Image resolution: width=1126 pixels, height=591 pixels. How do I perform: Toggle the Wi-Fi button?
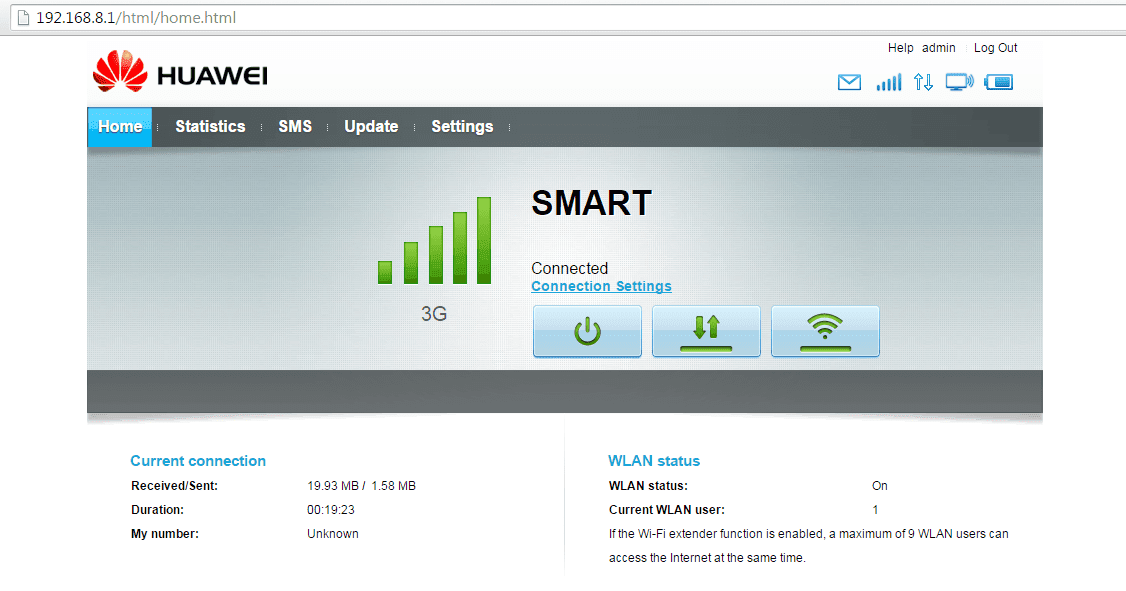pyautogui.click(x=825, y=331)
